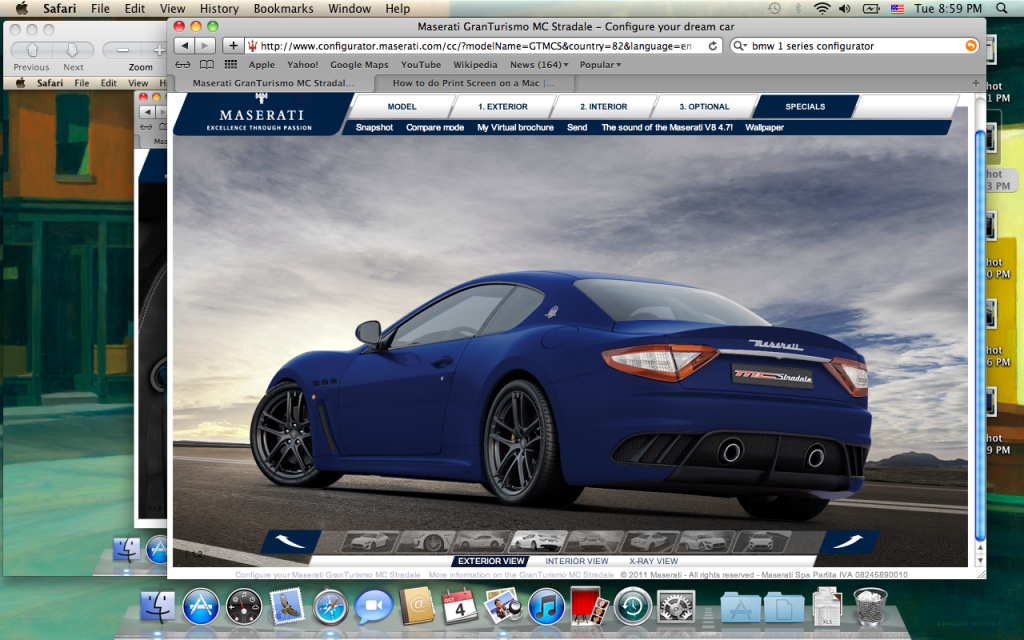Open iTunes from the Dock

[546, 606]
